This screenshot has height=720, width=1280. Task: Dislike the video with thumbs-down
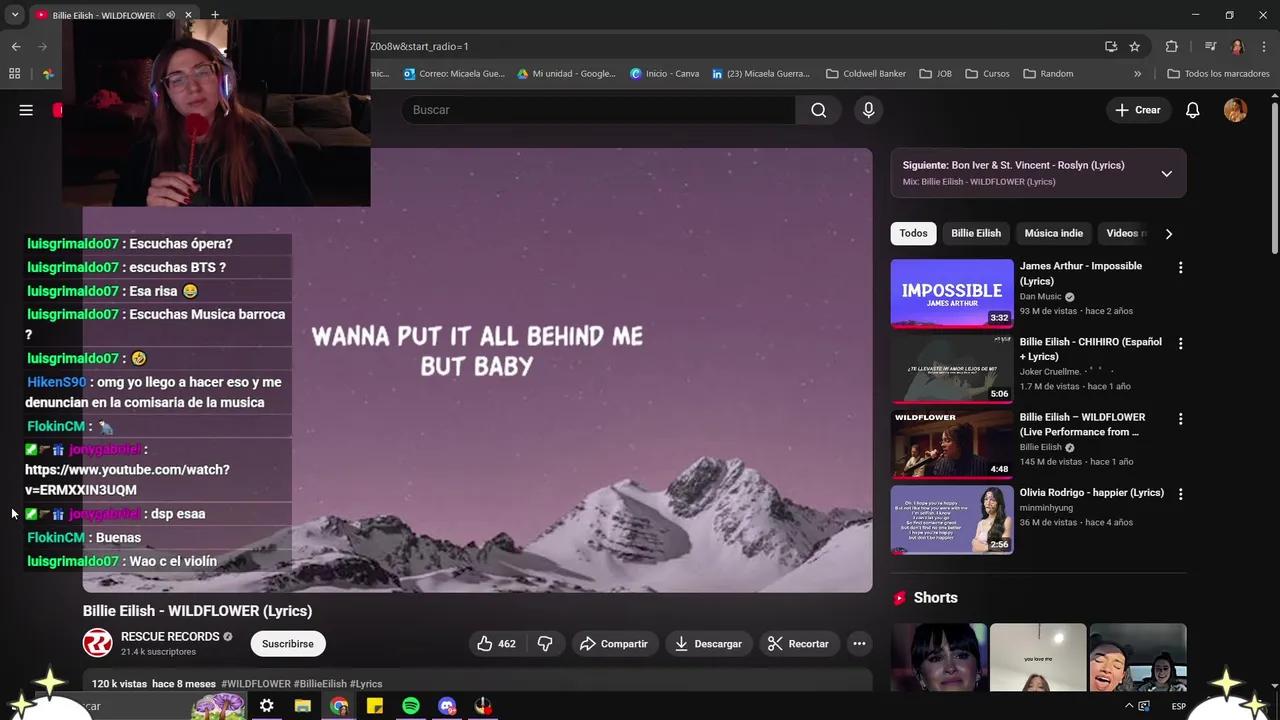(x=545, y=644)
